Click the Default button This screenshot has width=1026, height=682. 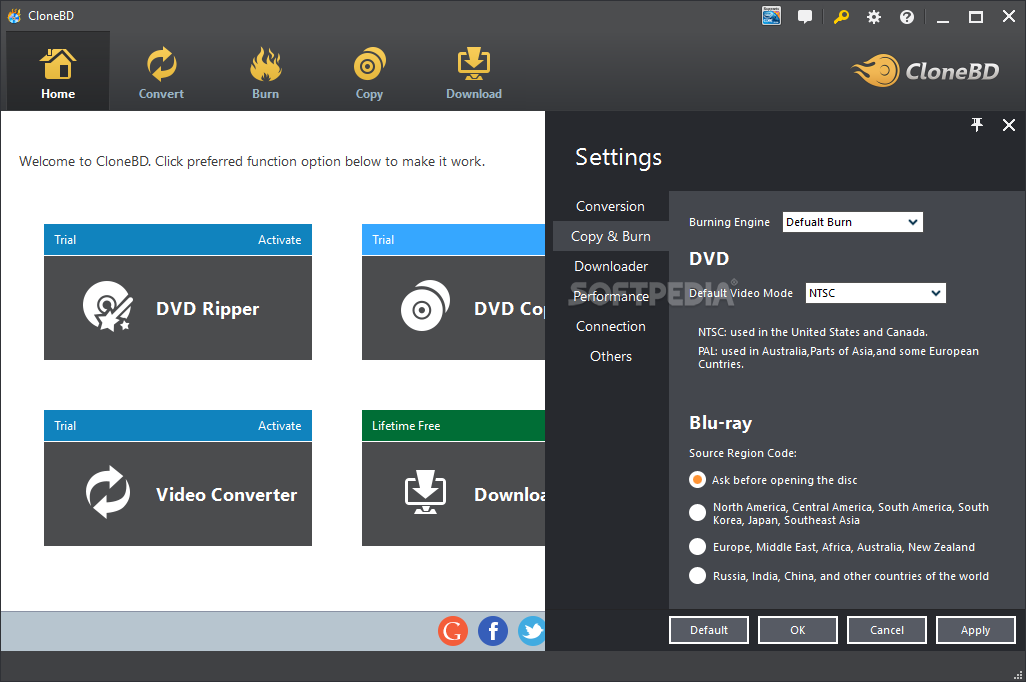point(709,630)
